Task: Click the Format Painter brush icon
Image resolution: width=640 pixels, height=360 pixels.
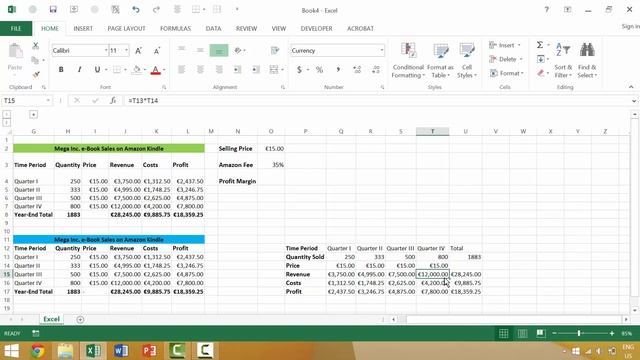Action: (x=36, y=74)
